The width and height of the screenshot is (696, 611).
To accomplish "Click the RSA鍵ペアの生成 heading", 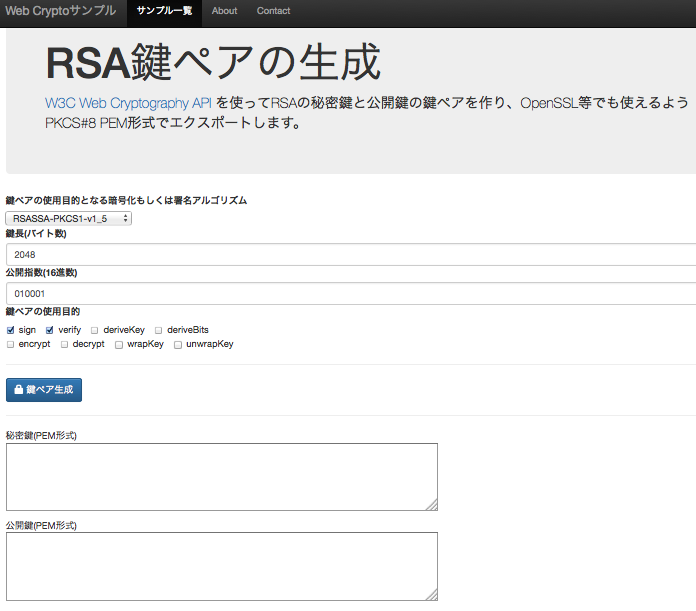I will pyautogui.click(x=213, y=62).
